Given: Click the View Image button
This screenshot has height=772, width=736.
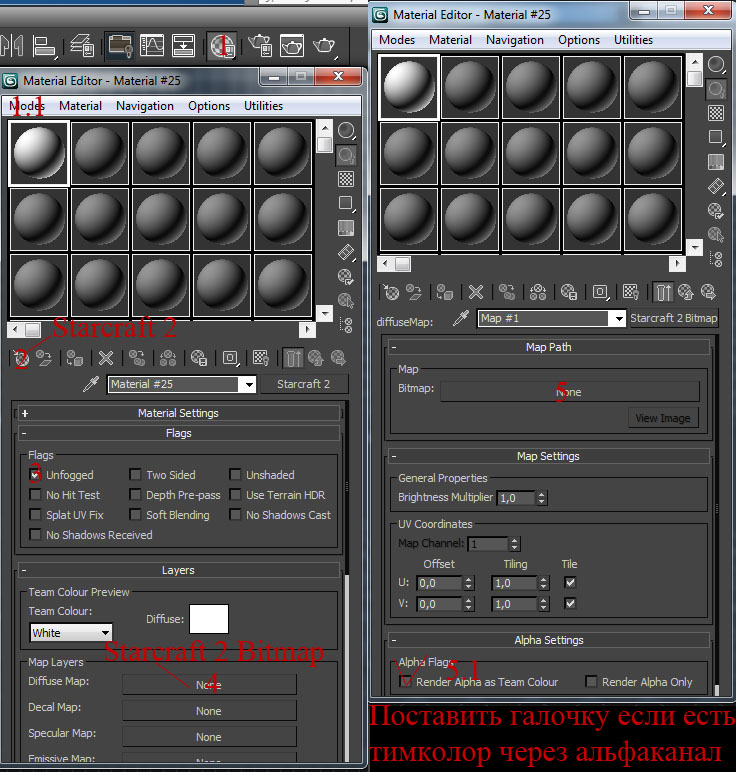Looking at the screenshot, I should point(663,418).
